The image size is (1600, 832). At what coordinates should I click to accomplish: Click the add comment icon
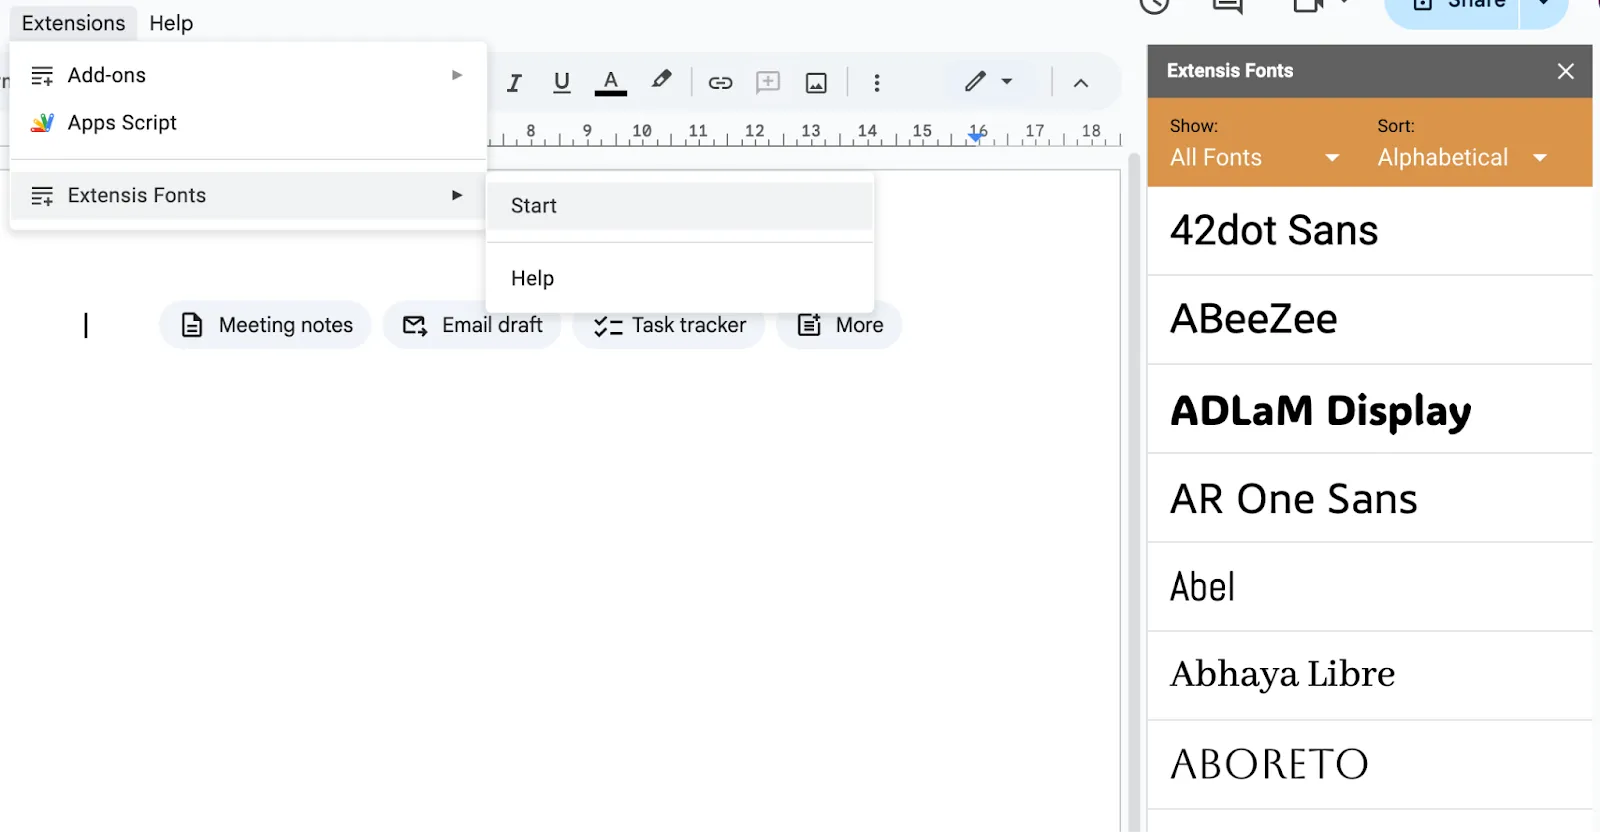pyautogui.click(x=768, y=83)
